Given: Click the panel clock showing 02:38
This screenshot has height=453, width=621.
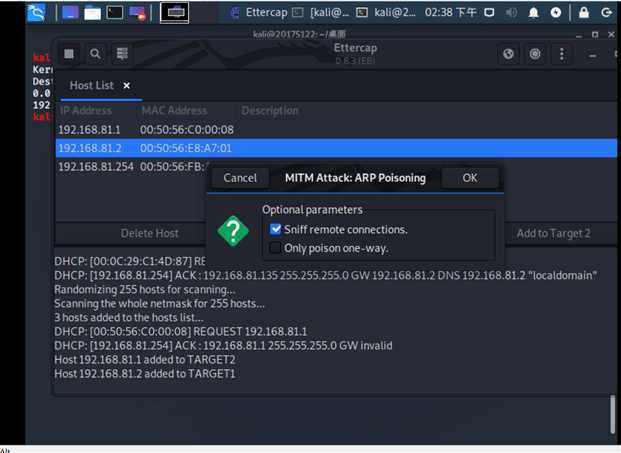Looking at the screenshot, I should [450, 13].
